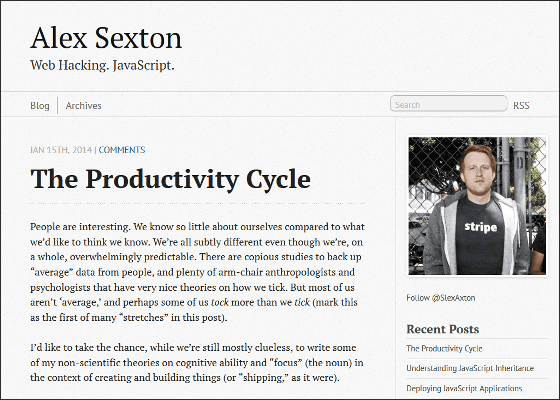Viewport: 560px width, 400px height.
Task: Go to the Alex Sexton site title
Action: pos(106,38)
